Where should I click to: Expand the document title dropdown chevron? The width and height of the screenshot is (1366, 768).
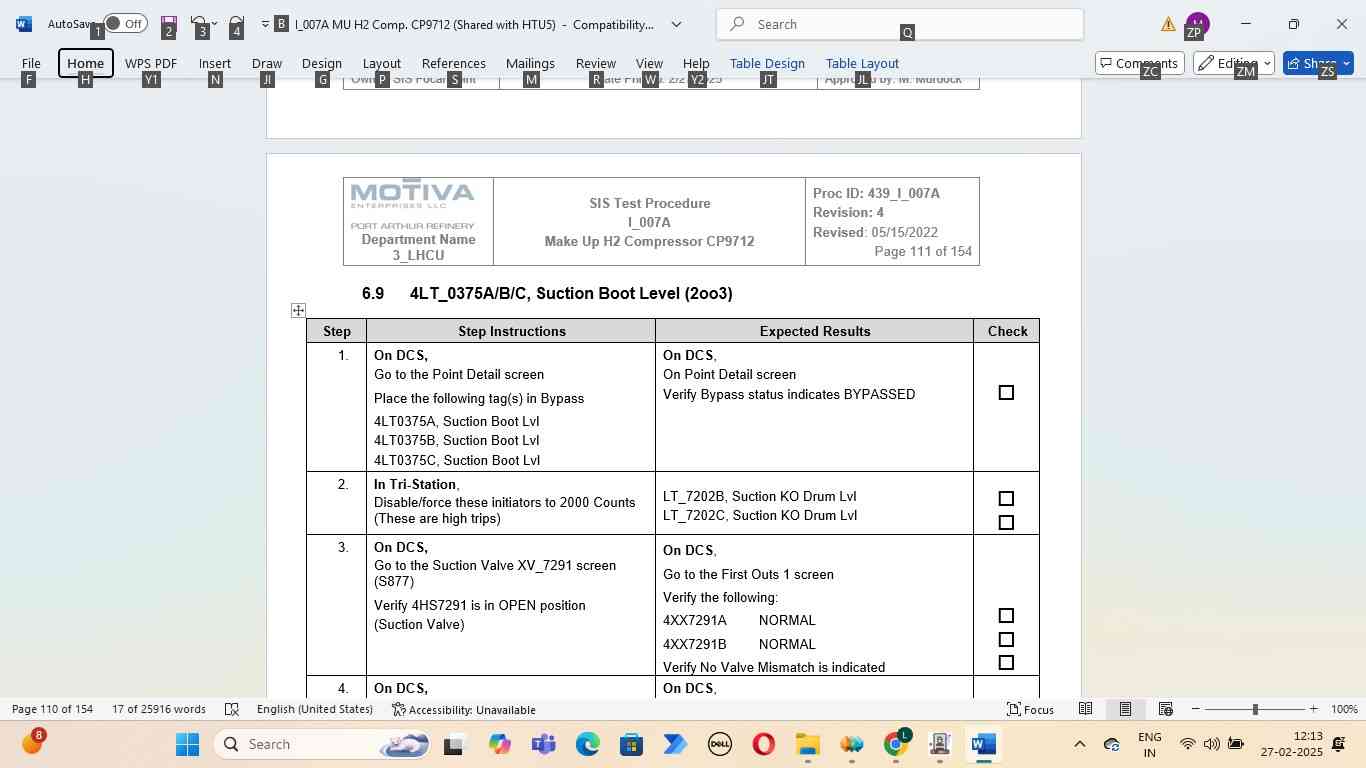tap(676, 24)
